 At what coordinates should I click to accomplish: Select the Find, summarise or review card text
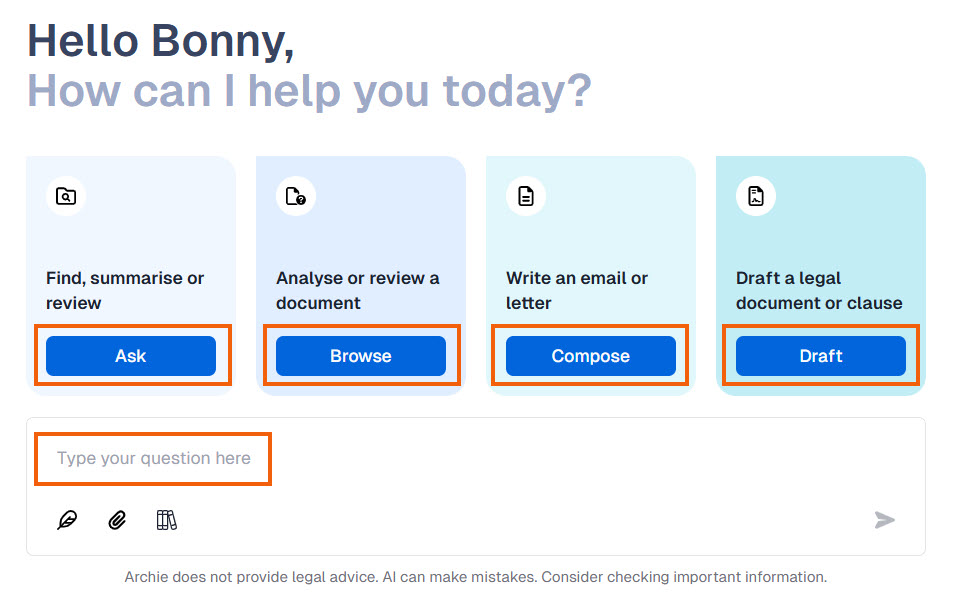click(x=125, y=290)
